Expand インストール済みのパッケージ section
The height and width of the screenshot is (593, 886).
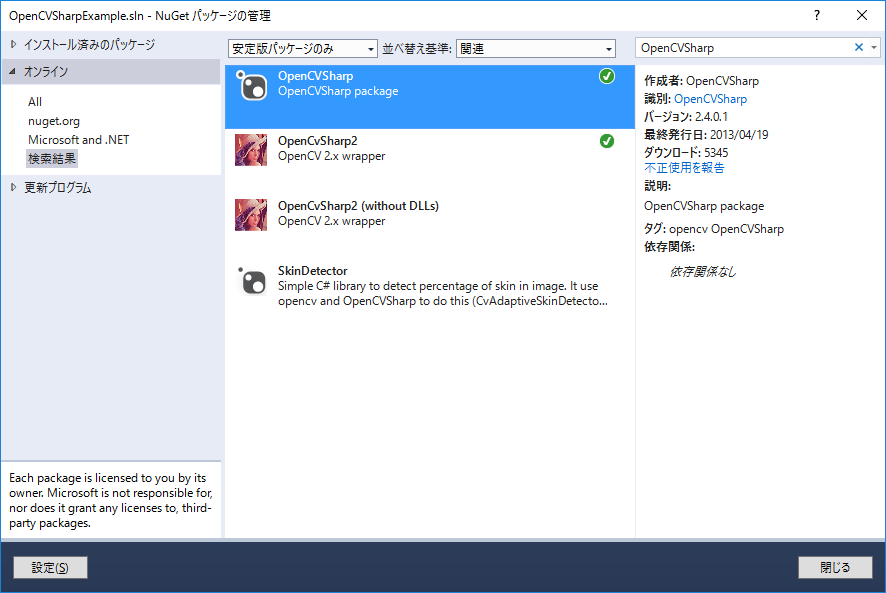coord(14,44)
